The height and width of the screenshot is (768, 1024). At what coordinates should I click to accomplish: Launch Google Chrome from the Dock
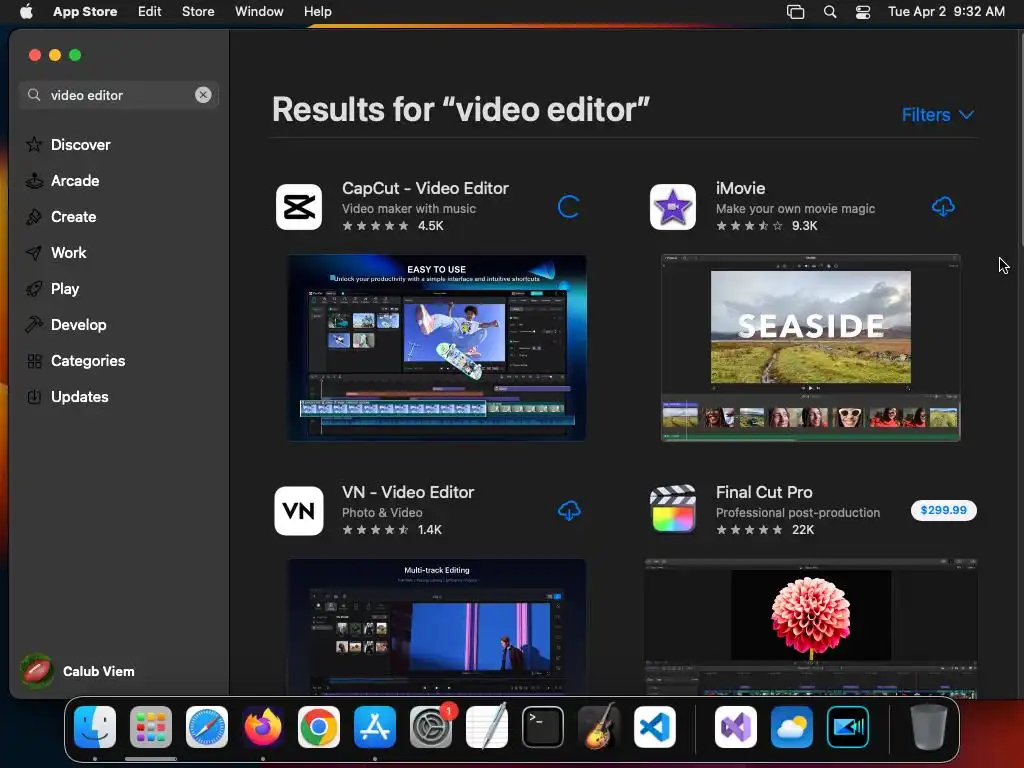pyautogui.click(x=319, y=727)
